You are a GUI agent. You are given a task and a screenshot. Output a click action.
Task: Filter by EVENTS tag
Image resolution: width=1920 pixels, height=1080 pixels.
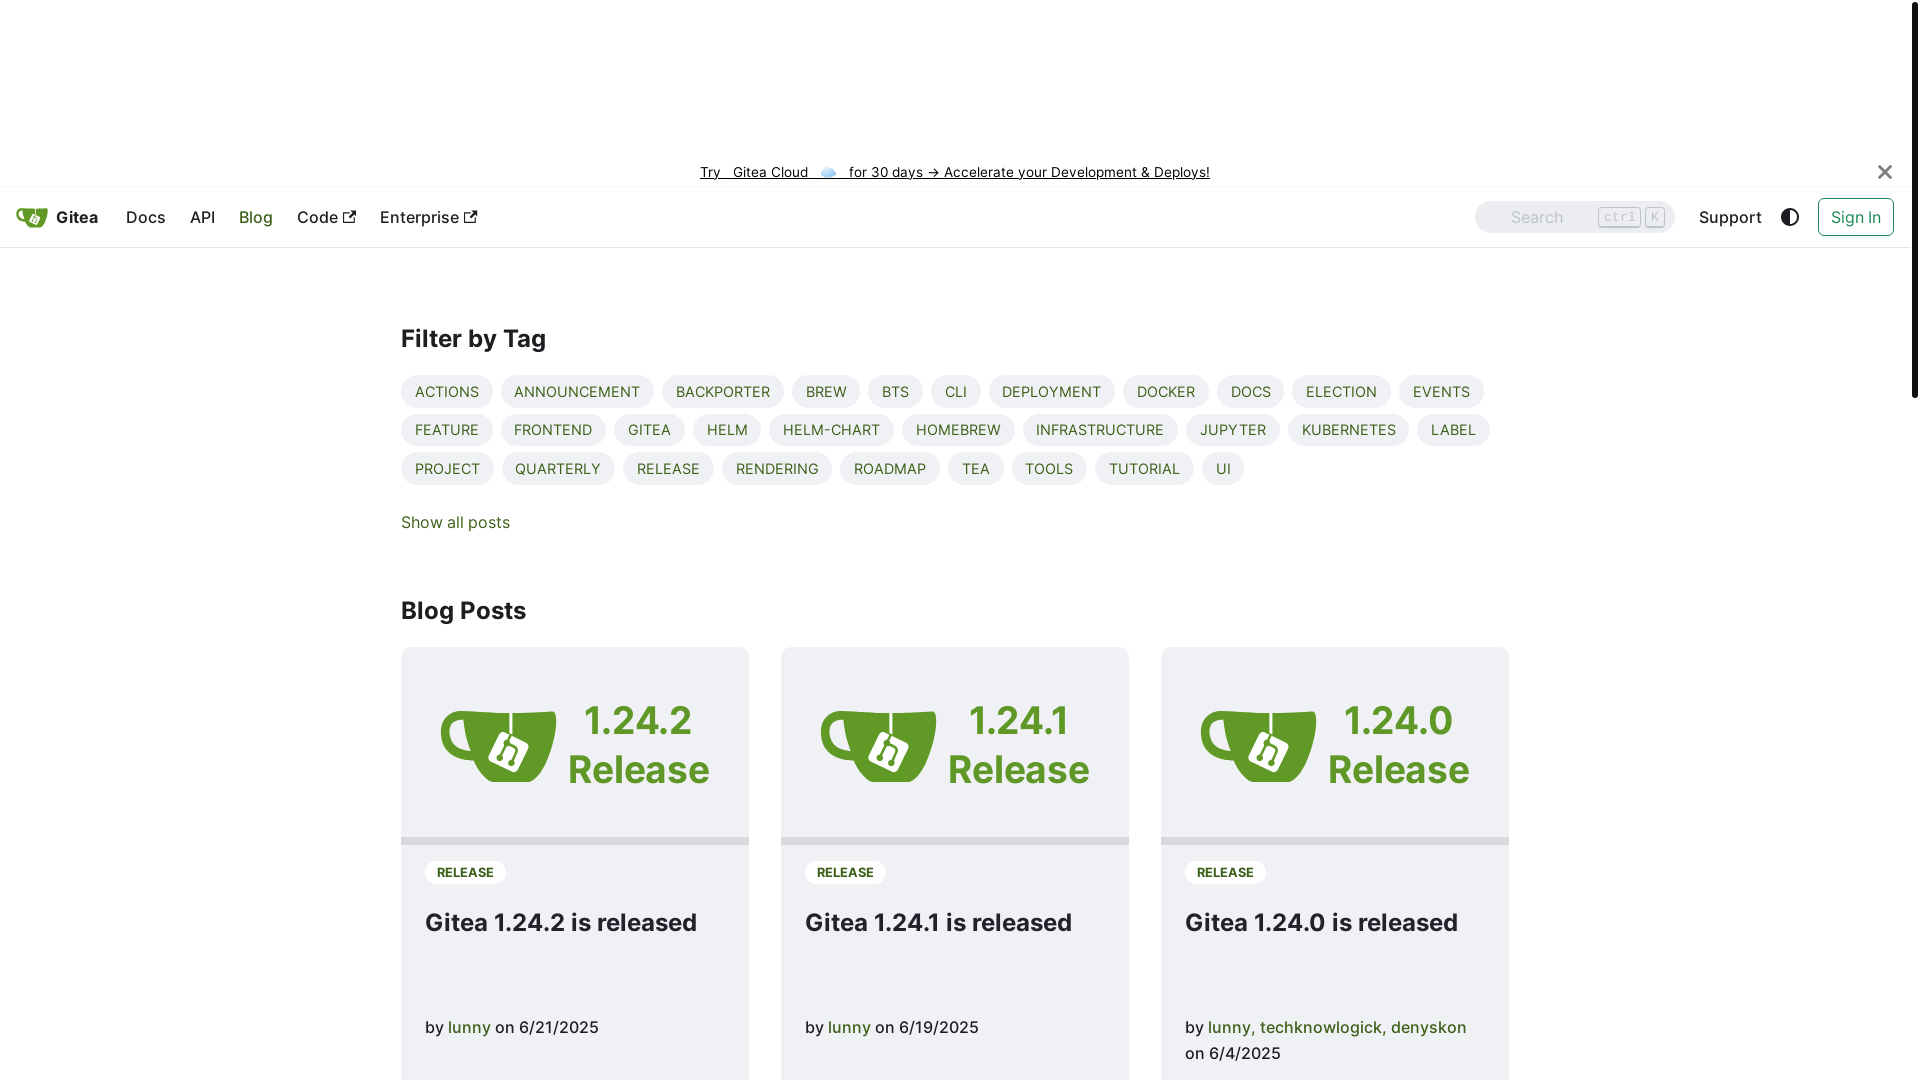point(1441,392)
